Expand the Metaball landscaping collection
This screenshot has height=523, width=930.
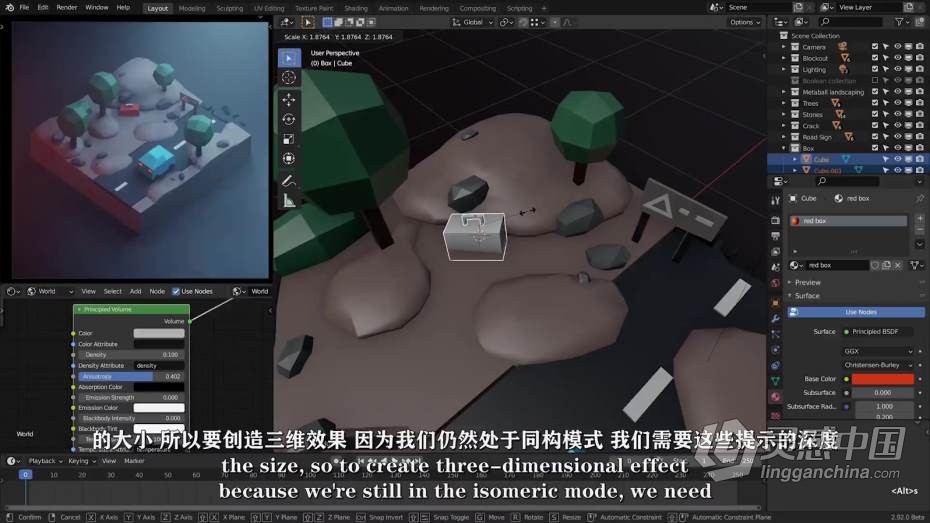pyautogui.click(x=784, y=92)
